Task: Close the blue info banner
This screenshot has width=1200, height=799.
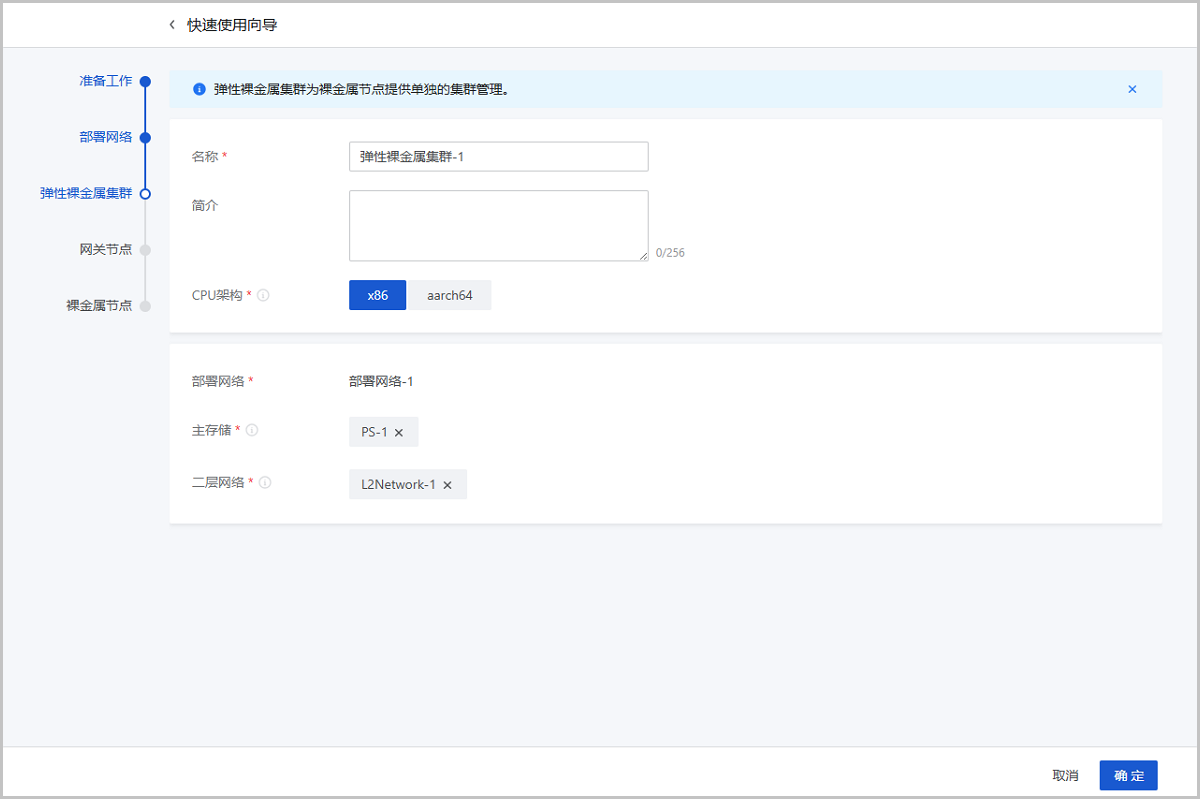Action: point(1132,89)
